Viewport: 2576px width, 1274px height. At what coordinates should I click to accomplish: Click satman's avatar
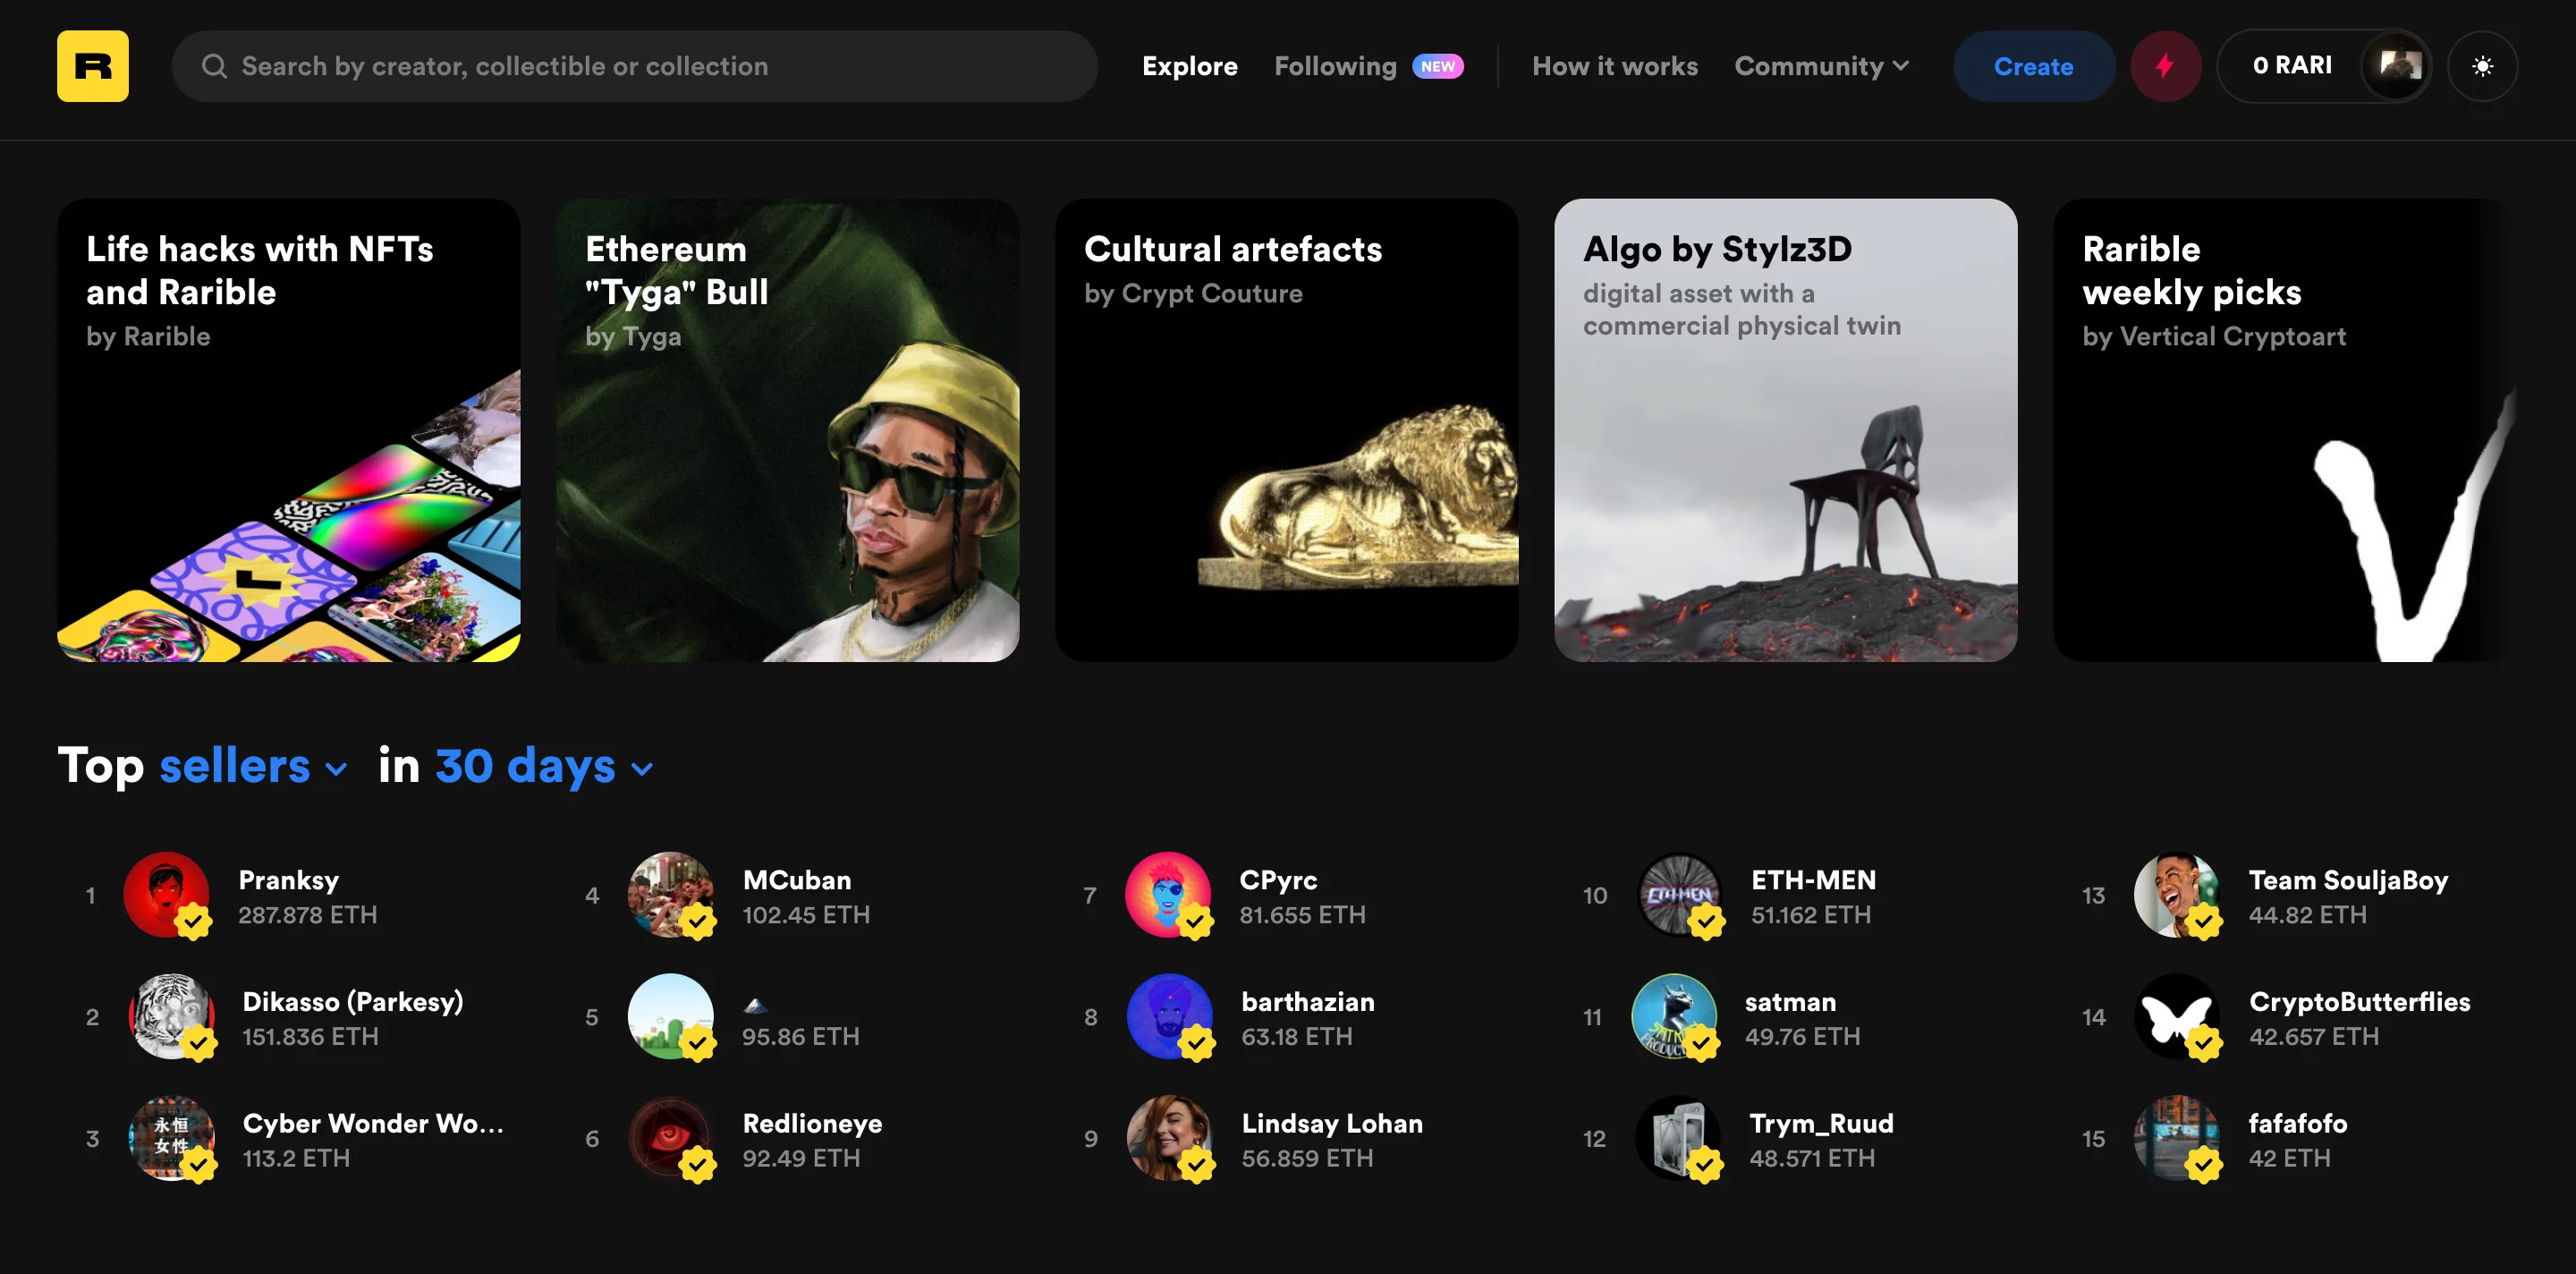point(1674,1016)
